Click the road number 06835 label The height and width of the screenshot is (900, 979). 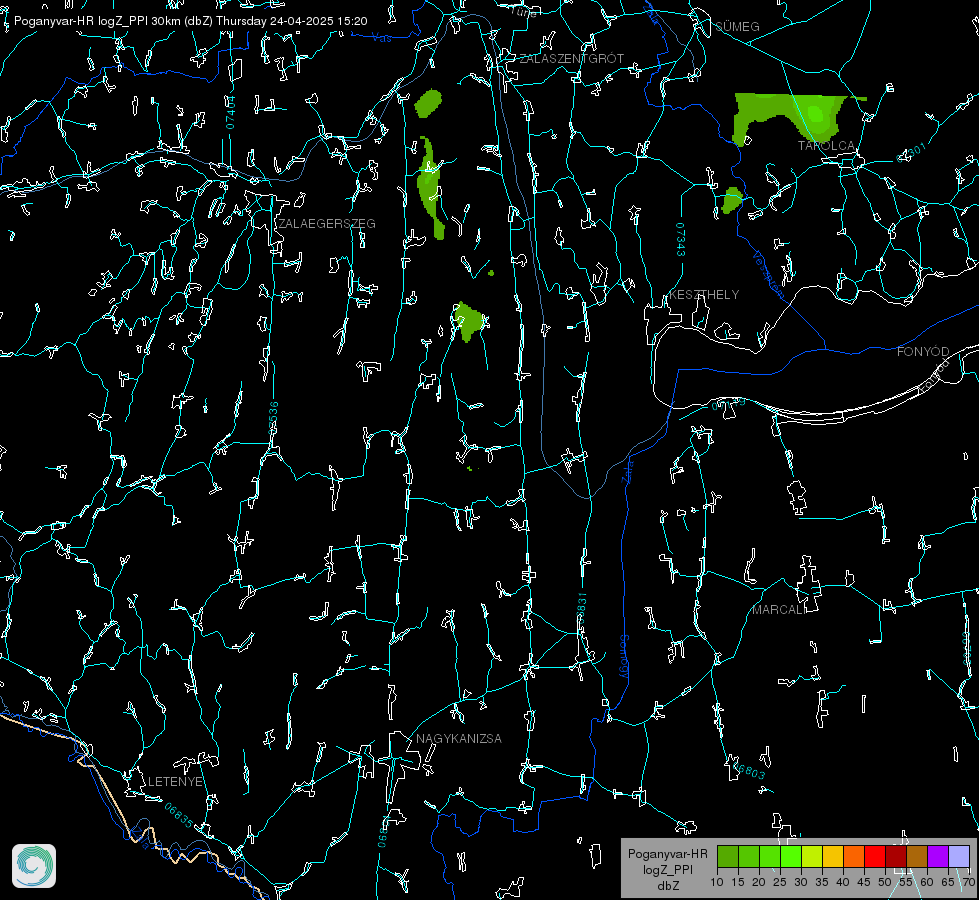(x=179, y=816)
